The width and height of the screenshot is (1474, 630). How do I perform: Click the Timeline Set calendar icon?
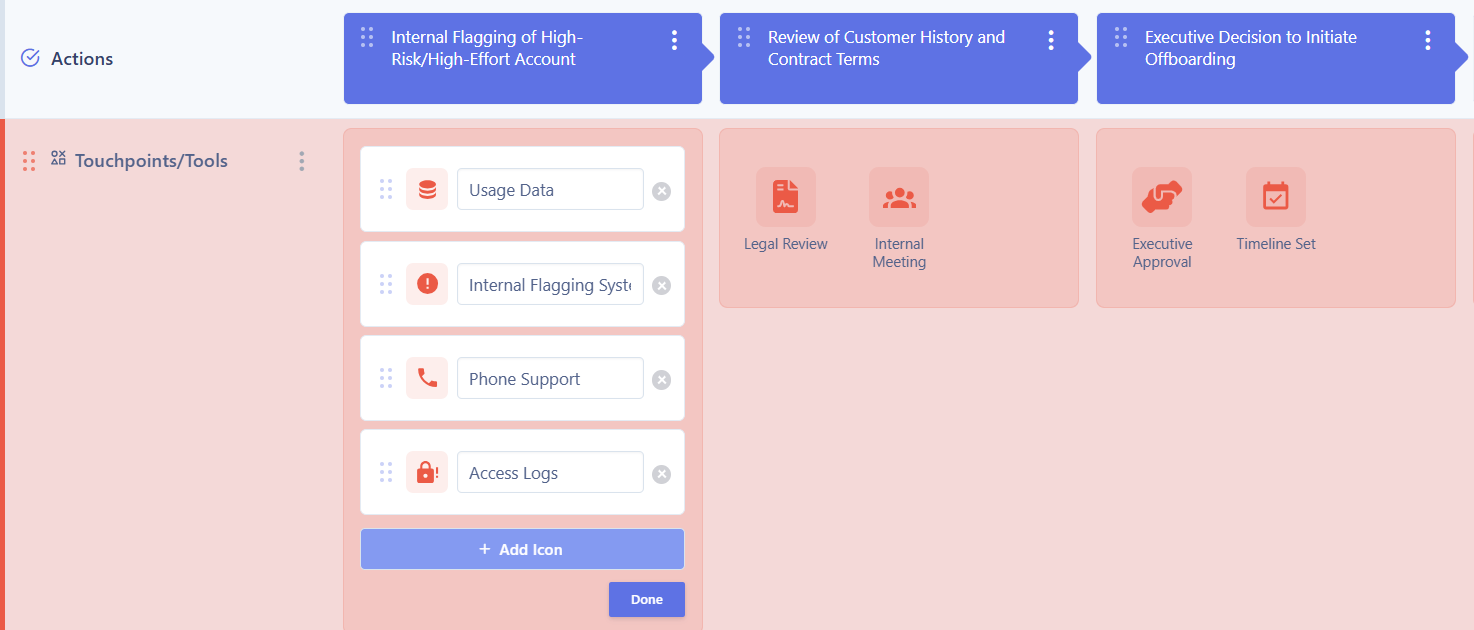point(1275,197)
